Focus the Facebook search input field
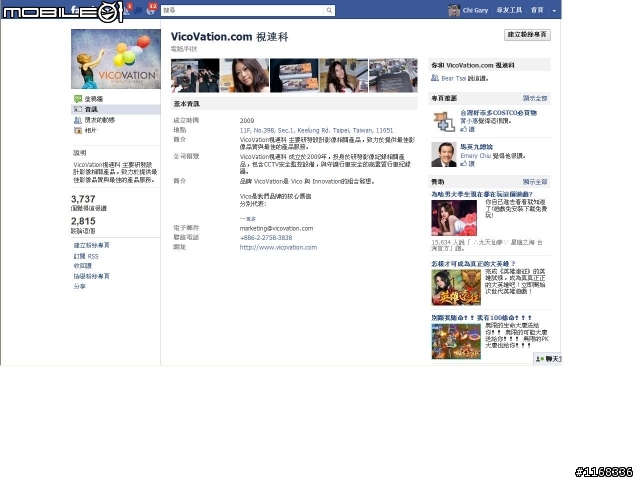 click(x=243, y=11)
